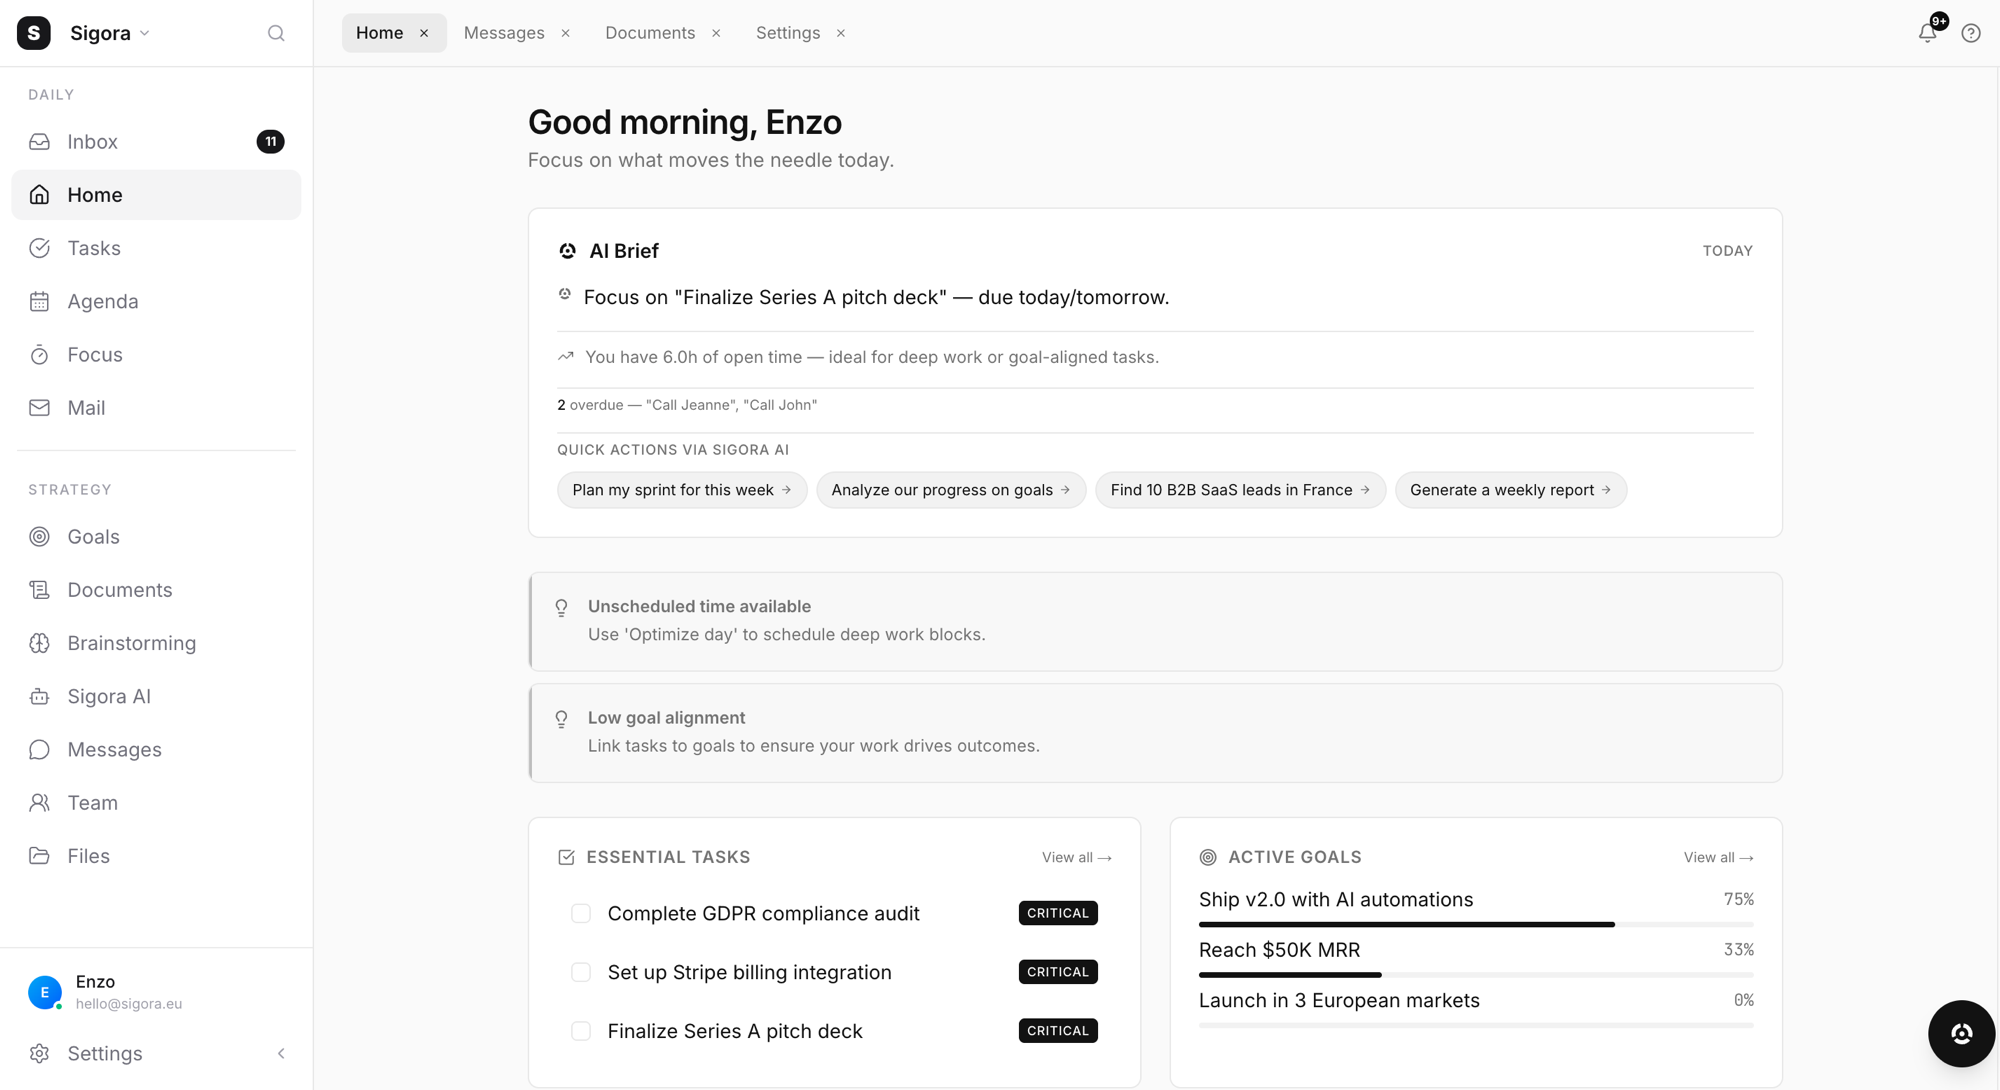Screen dimensions: 2000x1090
Task: Click the search icon near workspace name
Action: pos(276,32)
